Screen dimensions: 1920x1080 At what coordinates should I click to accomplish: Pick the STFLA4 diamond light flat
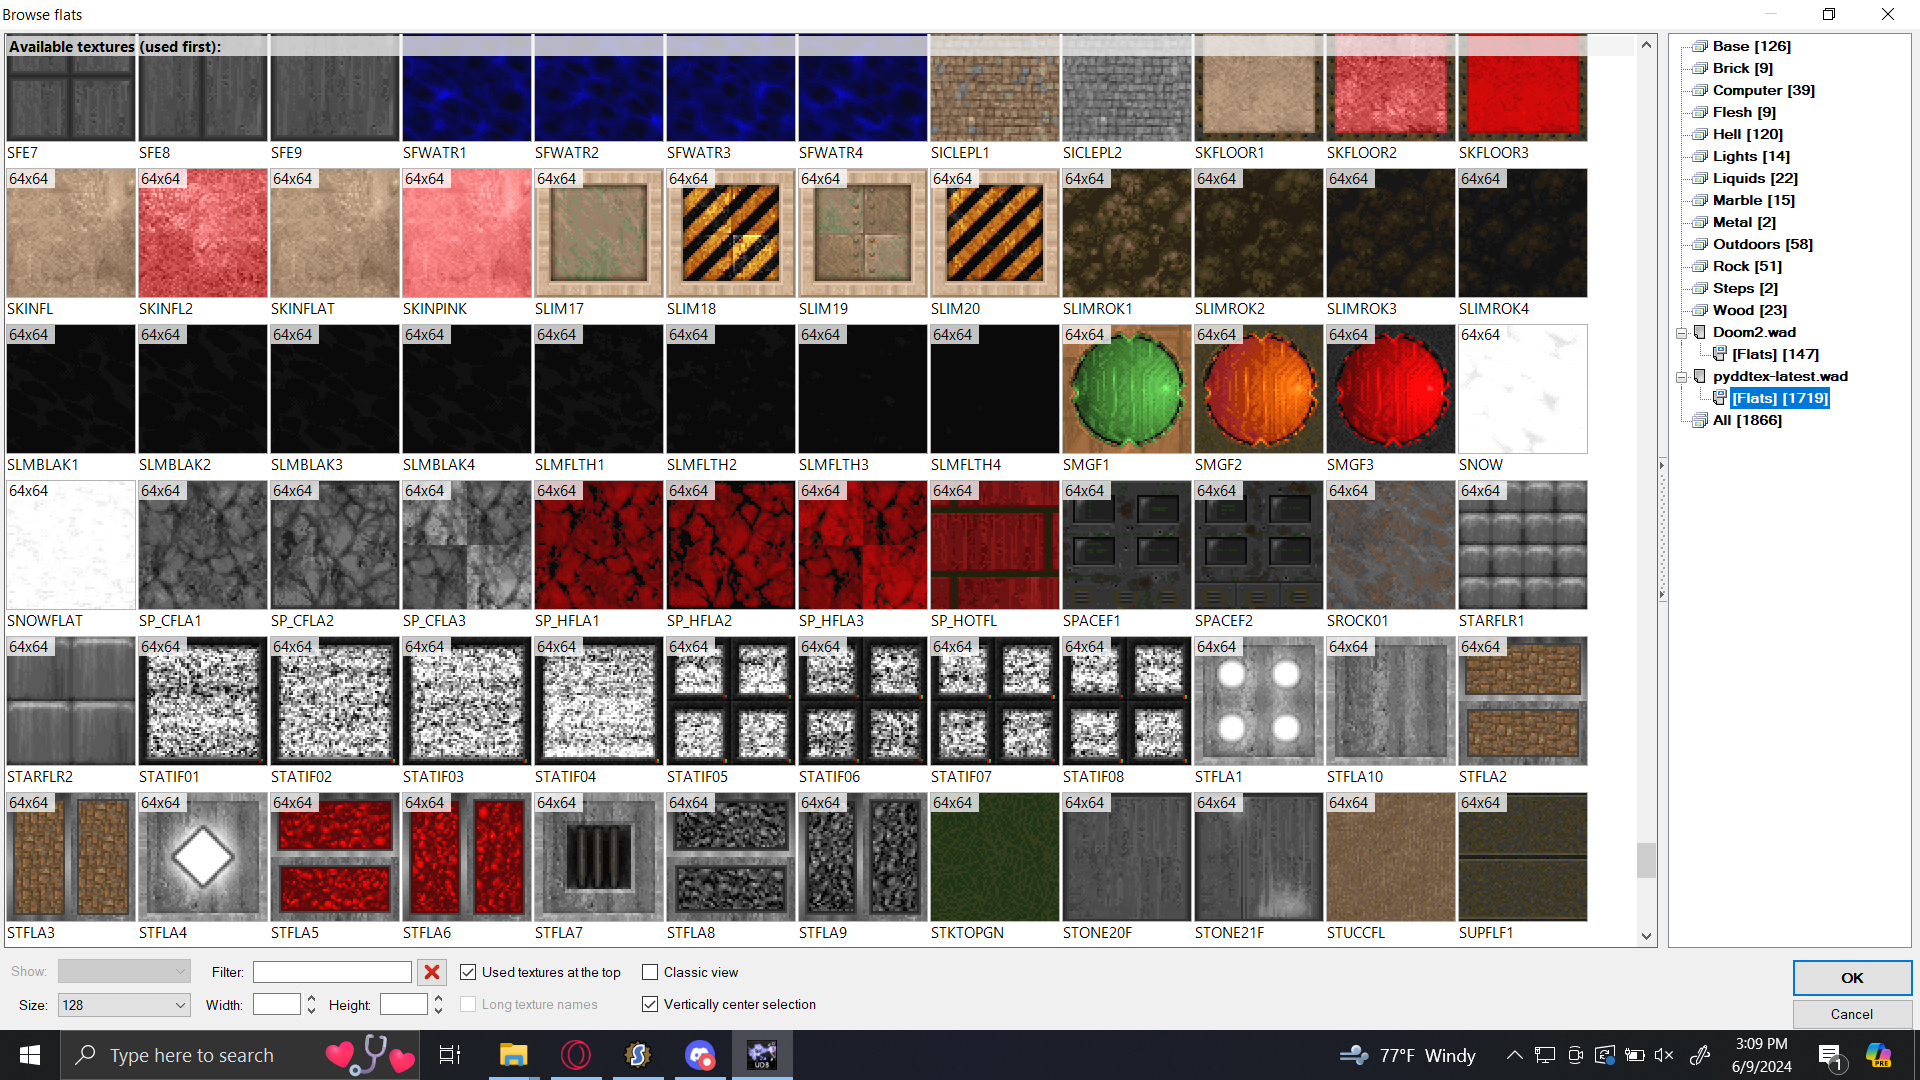coord(202,857)
